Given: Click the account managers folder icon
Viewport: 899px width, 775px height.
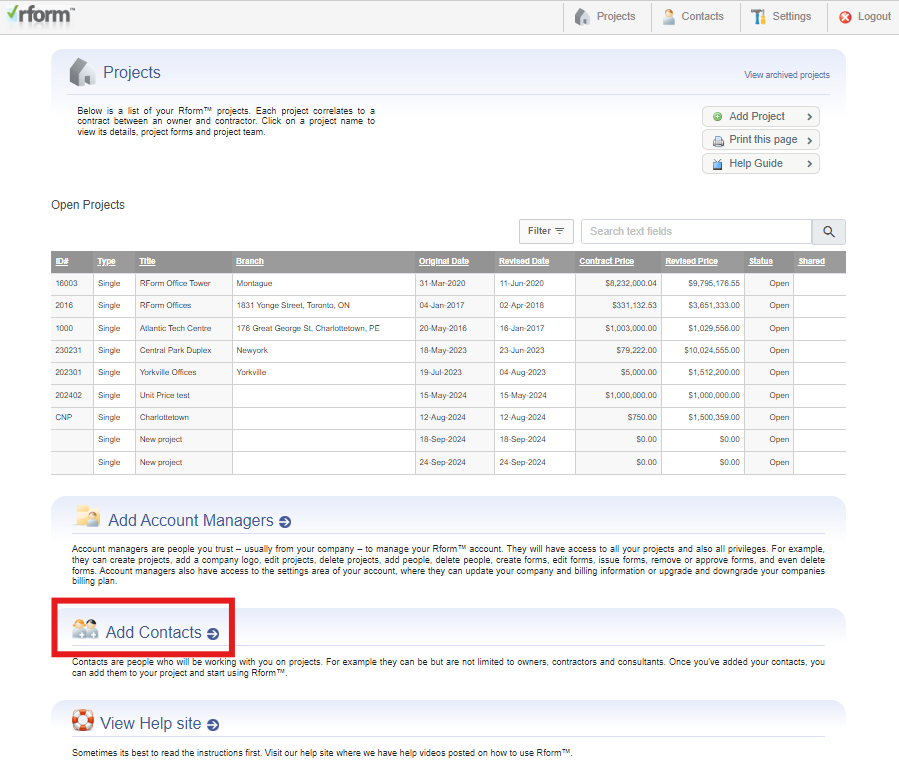Looking at the screenshot, I should pos(88,516).
